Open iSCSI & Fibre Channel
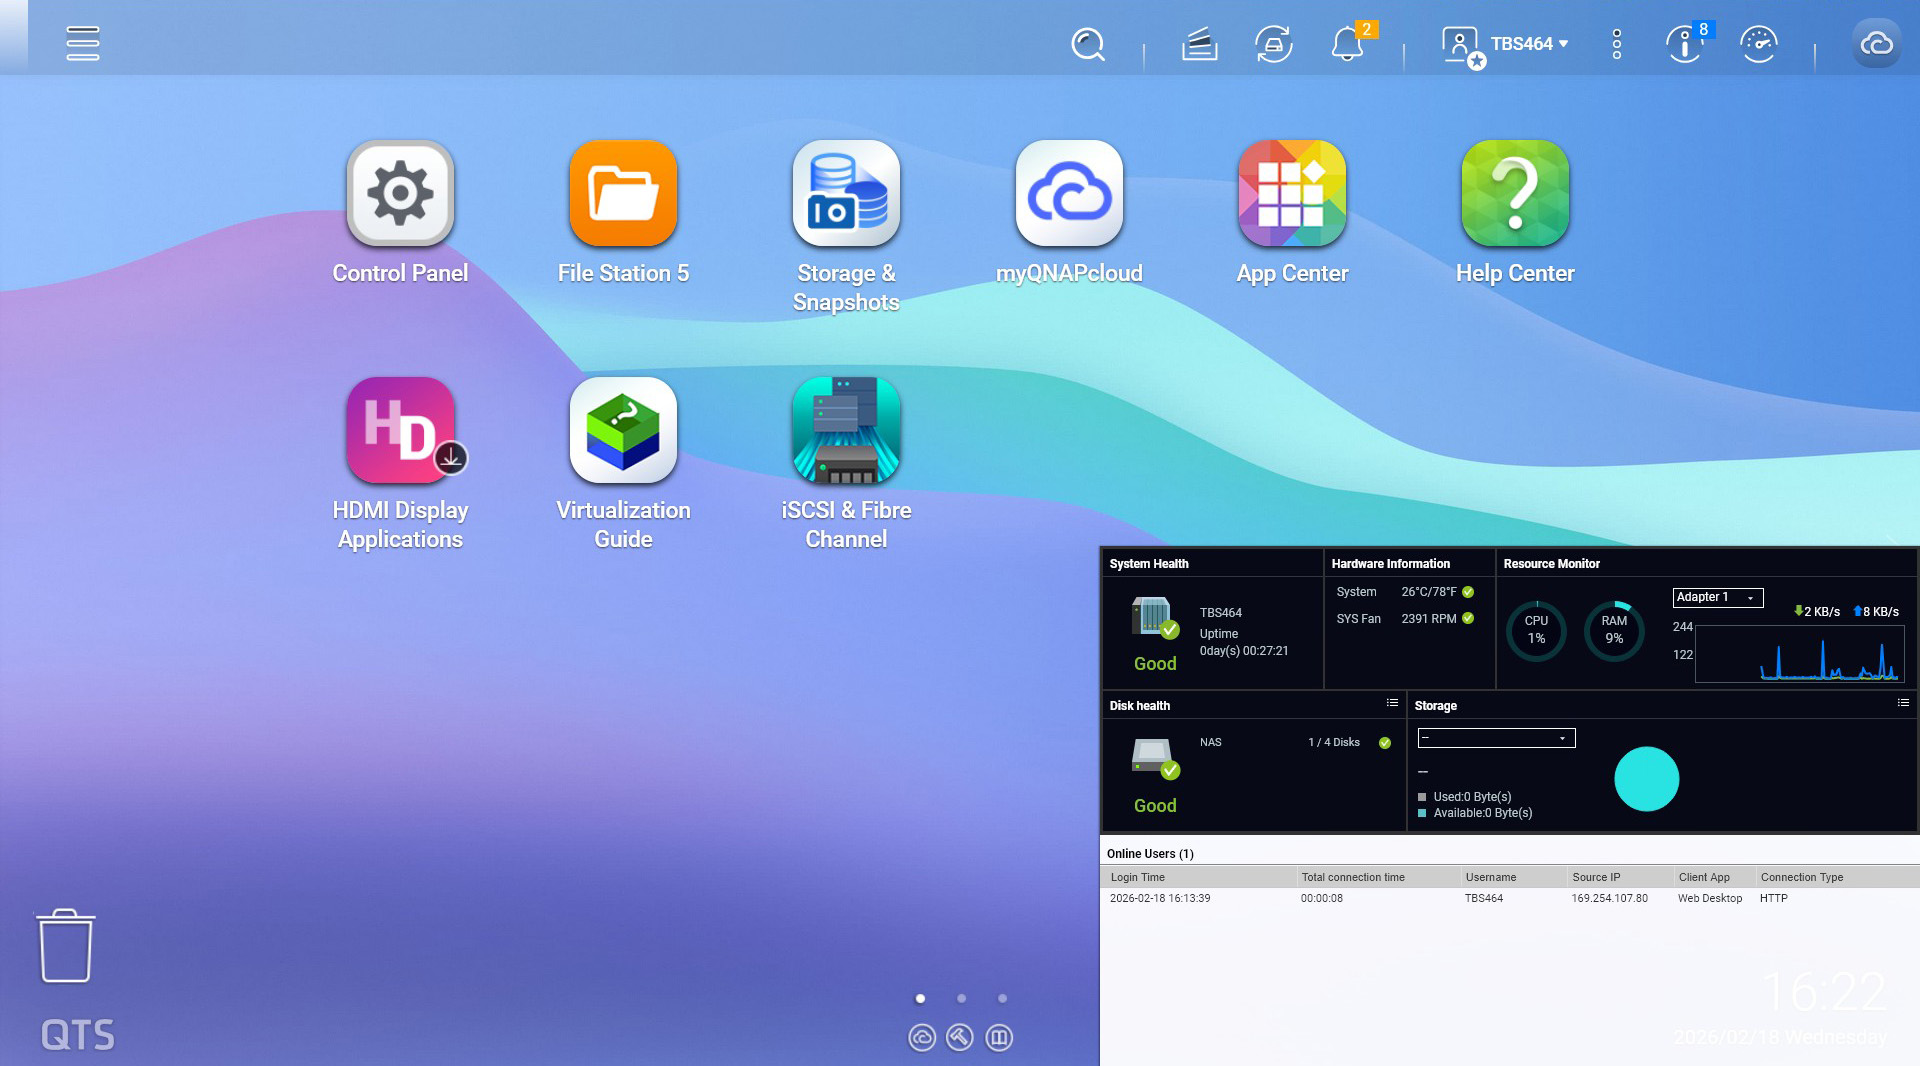1920x1066 pixels. (846, 431)
